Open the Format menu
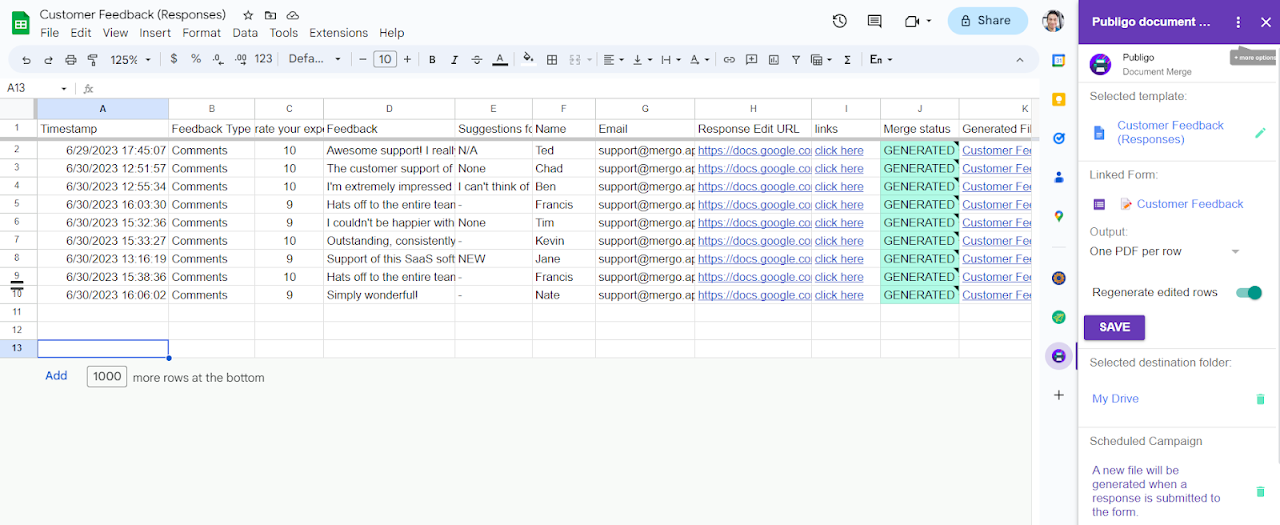Screen dimensions: 1280x525 click(x=201, y=33)
